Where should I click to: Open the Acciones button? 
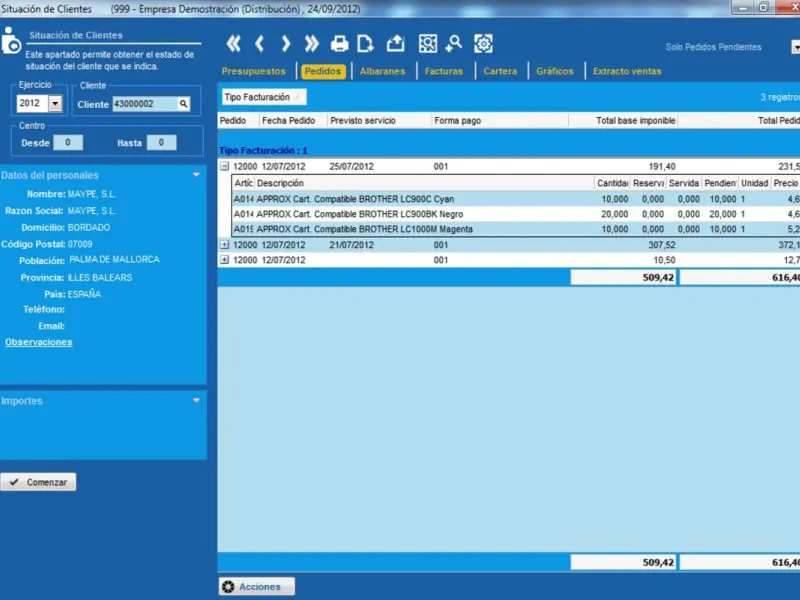click(257, 587)
